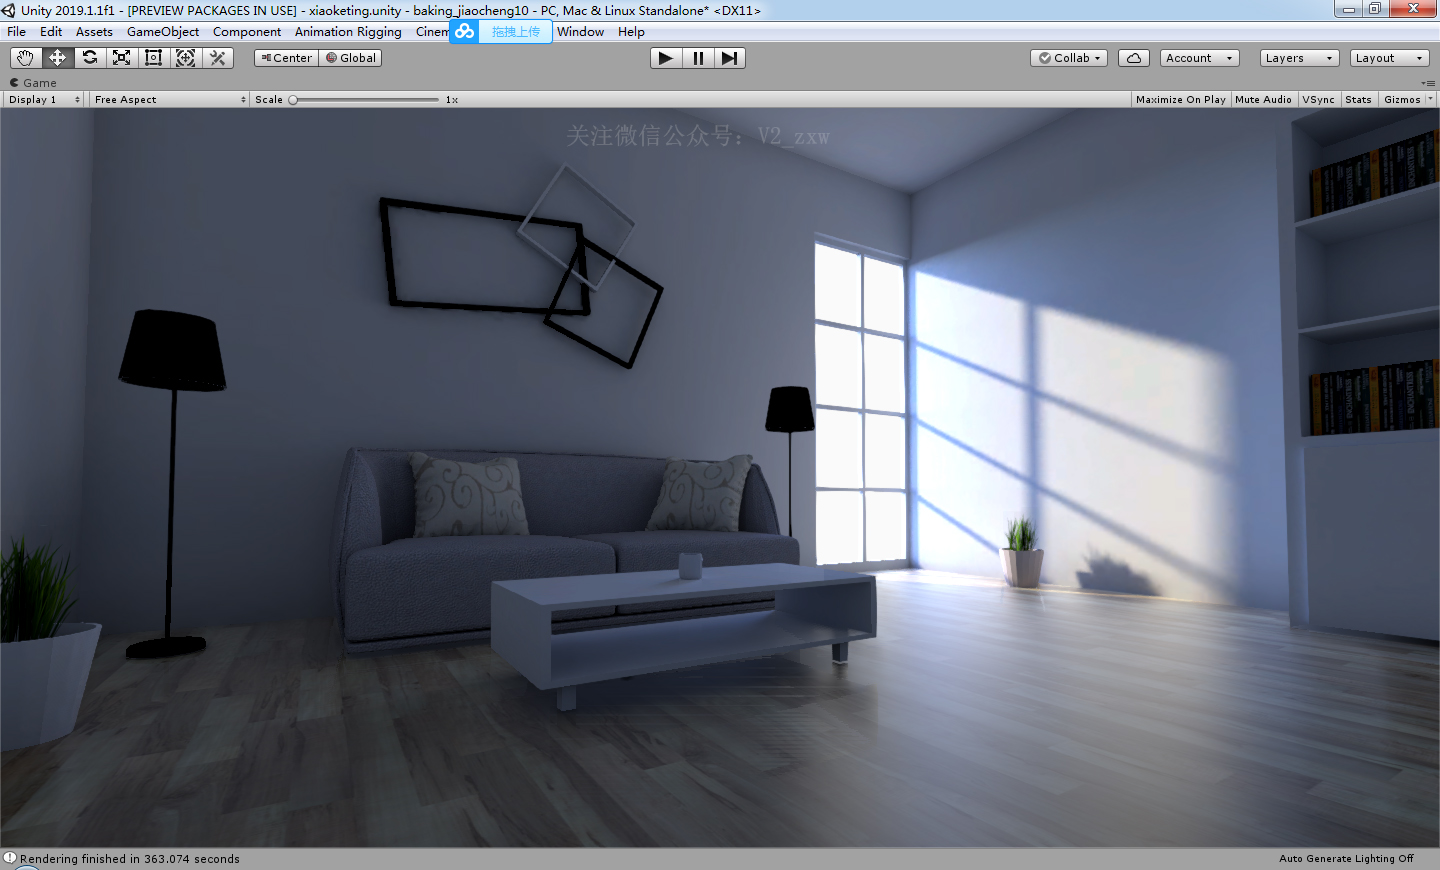Toggle Mute Audio
This screenshot has width=1440, height=870.
pyautogui.click(x=1263, y=100)
